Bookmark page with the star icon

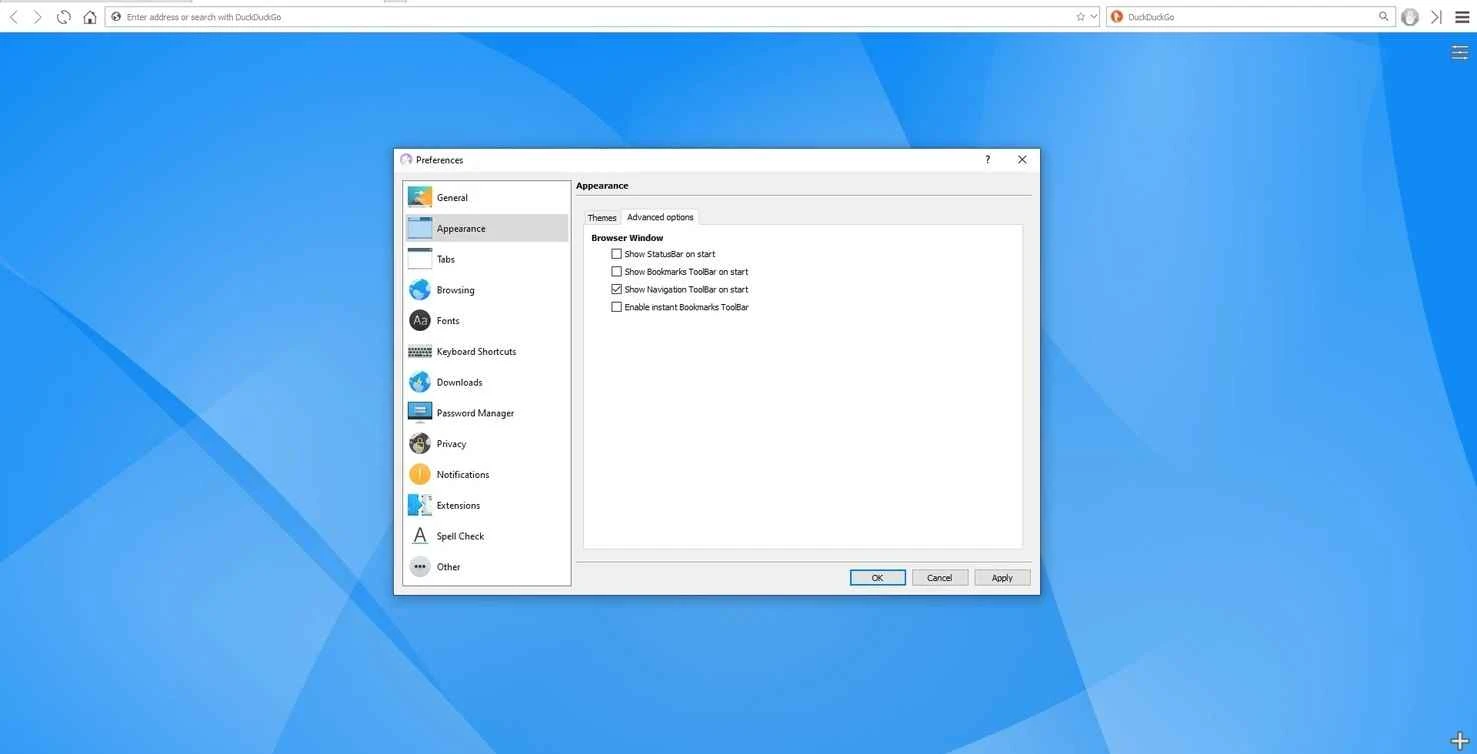pos(1080,17)
